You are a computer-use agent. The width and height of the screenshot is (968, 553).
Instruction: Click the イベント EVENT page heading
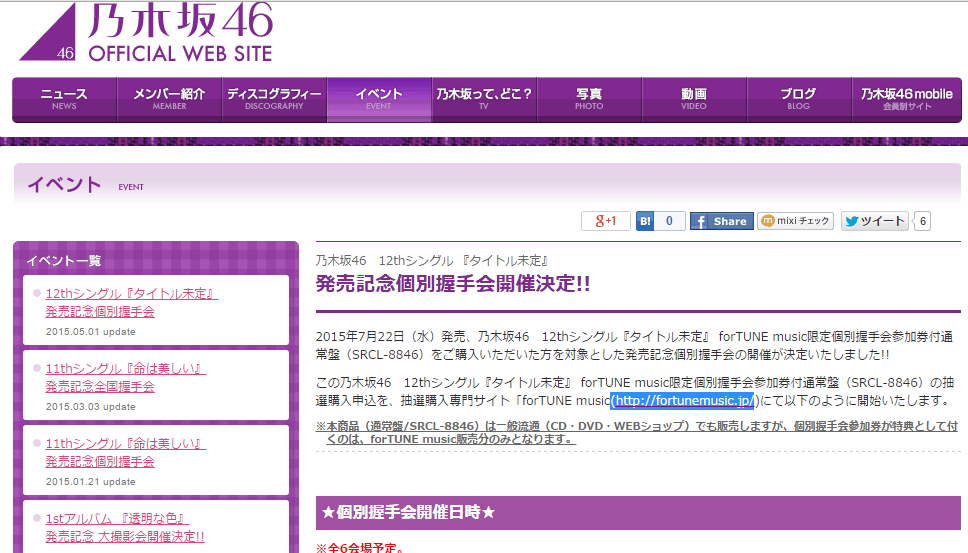point(85,185)
